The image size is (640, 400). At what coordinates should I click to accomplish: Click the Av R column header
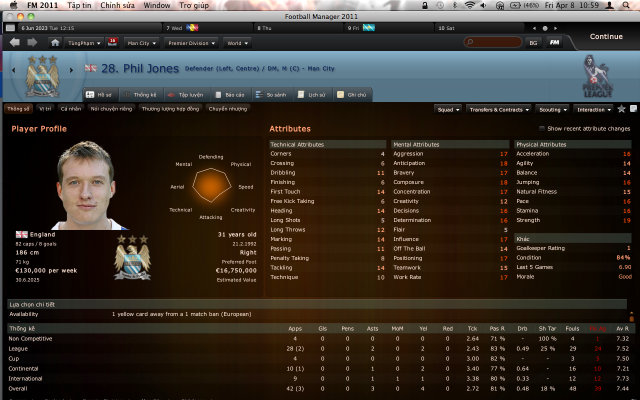(x=622, y=329)
